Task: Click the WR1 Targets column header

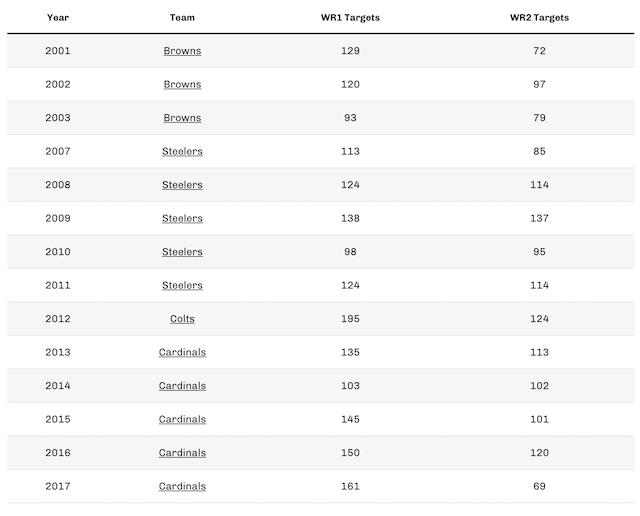Action: coord(350,18)
